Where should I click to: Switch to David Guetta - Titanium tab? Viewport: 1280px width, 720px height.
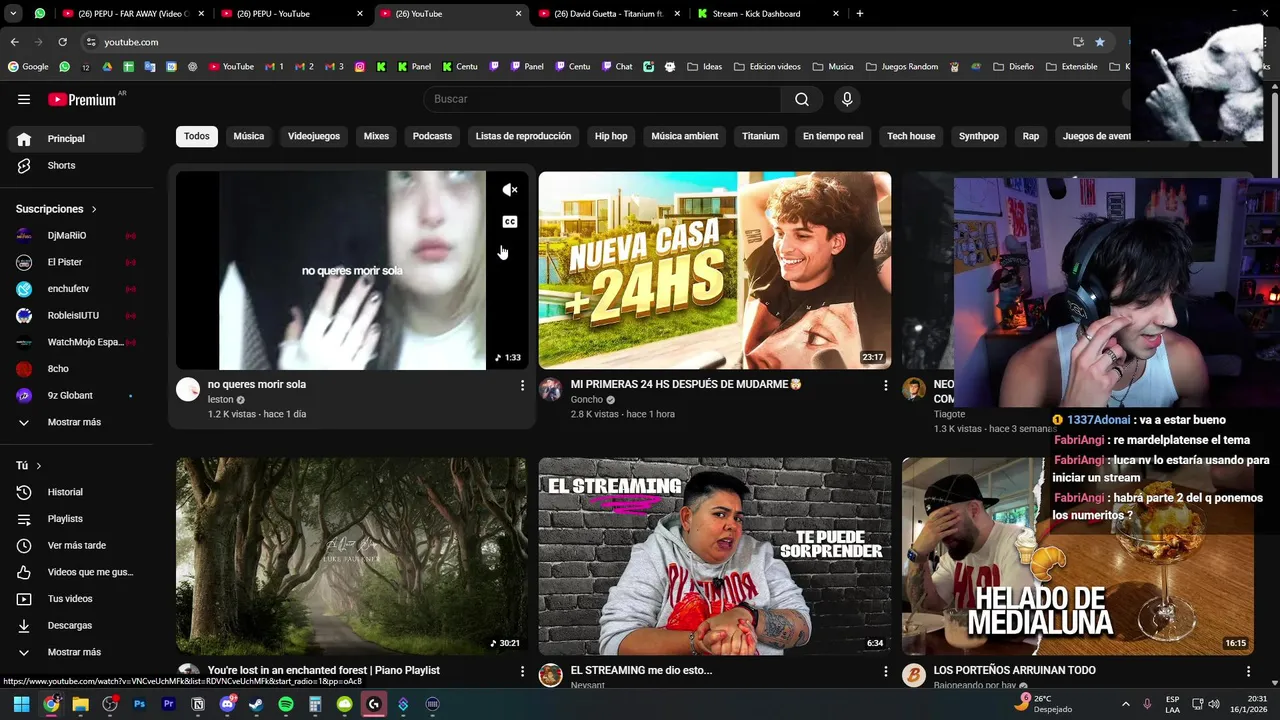tap(611, 14)
